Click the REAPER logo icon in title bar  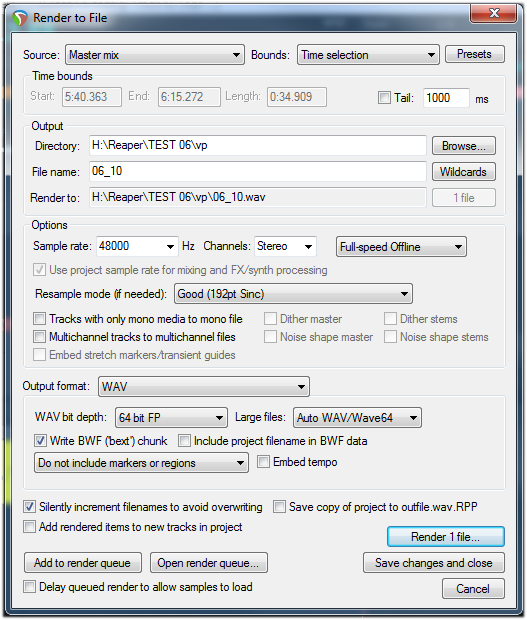coord(19,18)
